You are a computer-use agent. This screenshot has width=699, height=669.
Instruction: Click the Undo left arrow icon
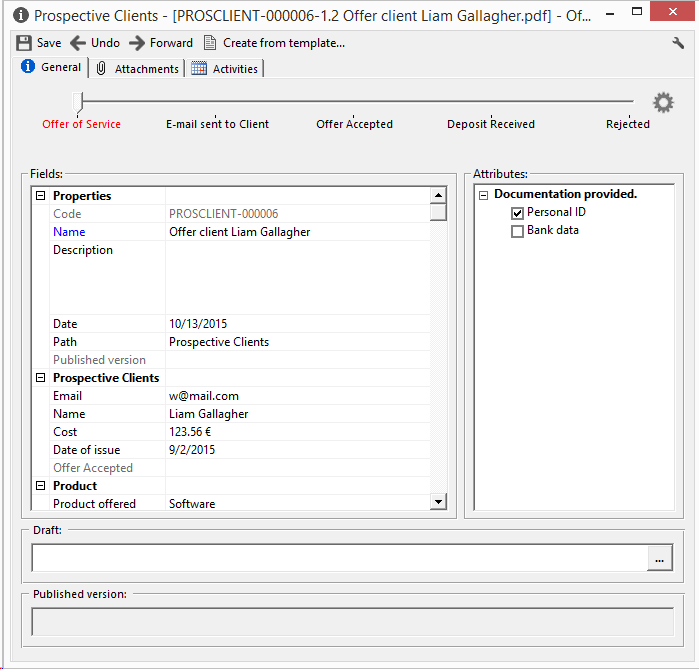(x=78, y=43)
